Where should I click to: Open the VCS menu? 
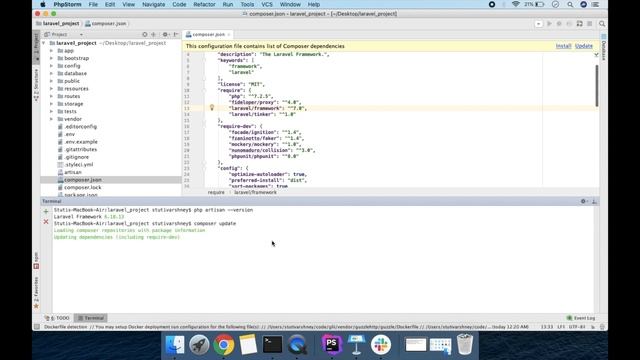[267, 4]
